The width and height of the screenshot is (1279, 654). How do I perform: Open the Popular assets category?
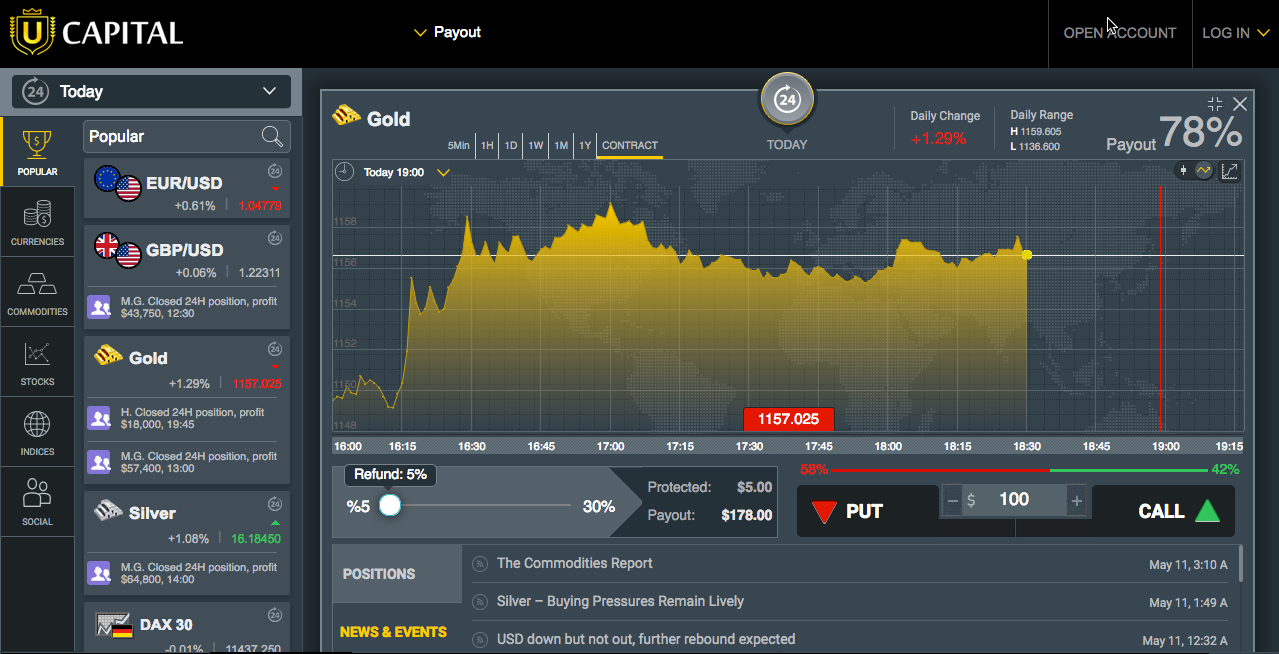pyautogui.click(x=37, y=152)
